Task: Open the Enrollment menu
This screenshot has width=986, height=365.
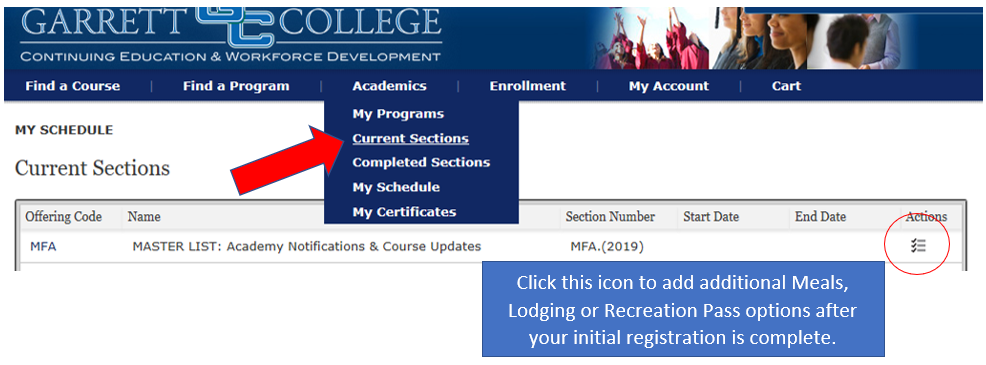Action: click(528, 86)
